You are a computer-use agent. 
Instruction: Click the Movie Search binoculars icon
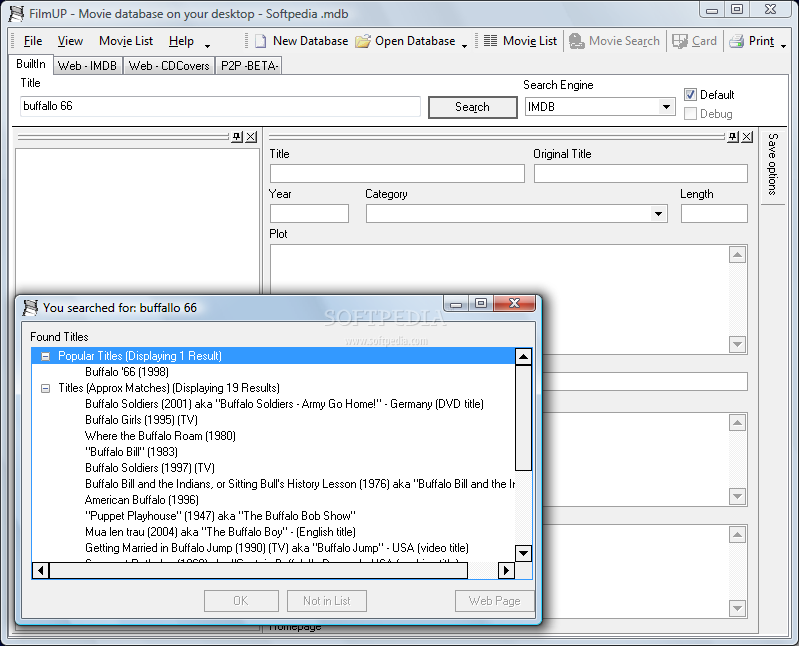click(x=576, y=41)
